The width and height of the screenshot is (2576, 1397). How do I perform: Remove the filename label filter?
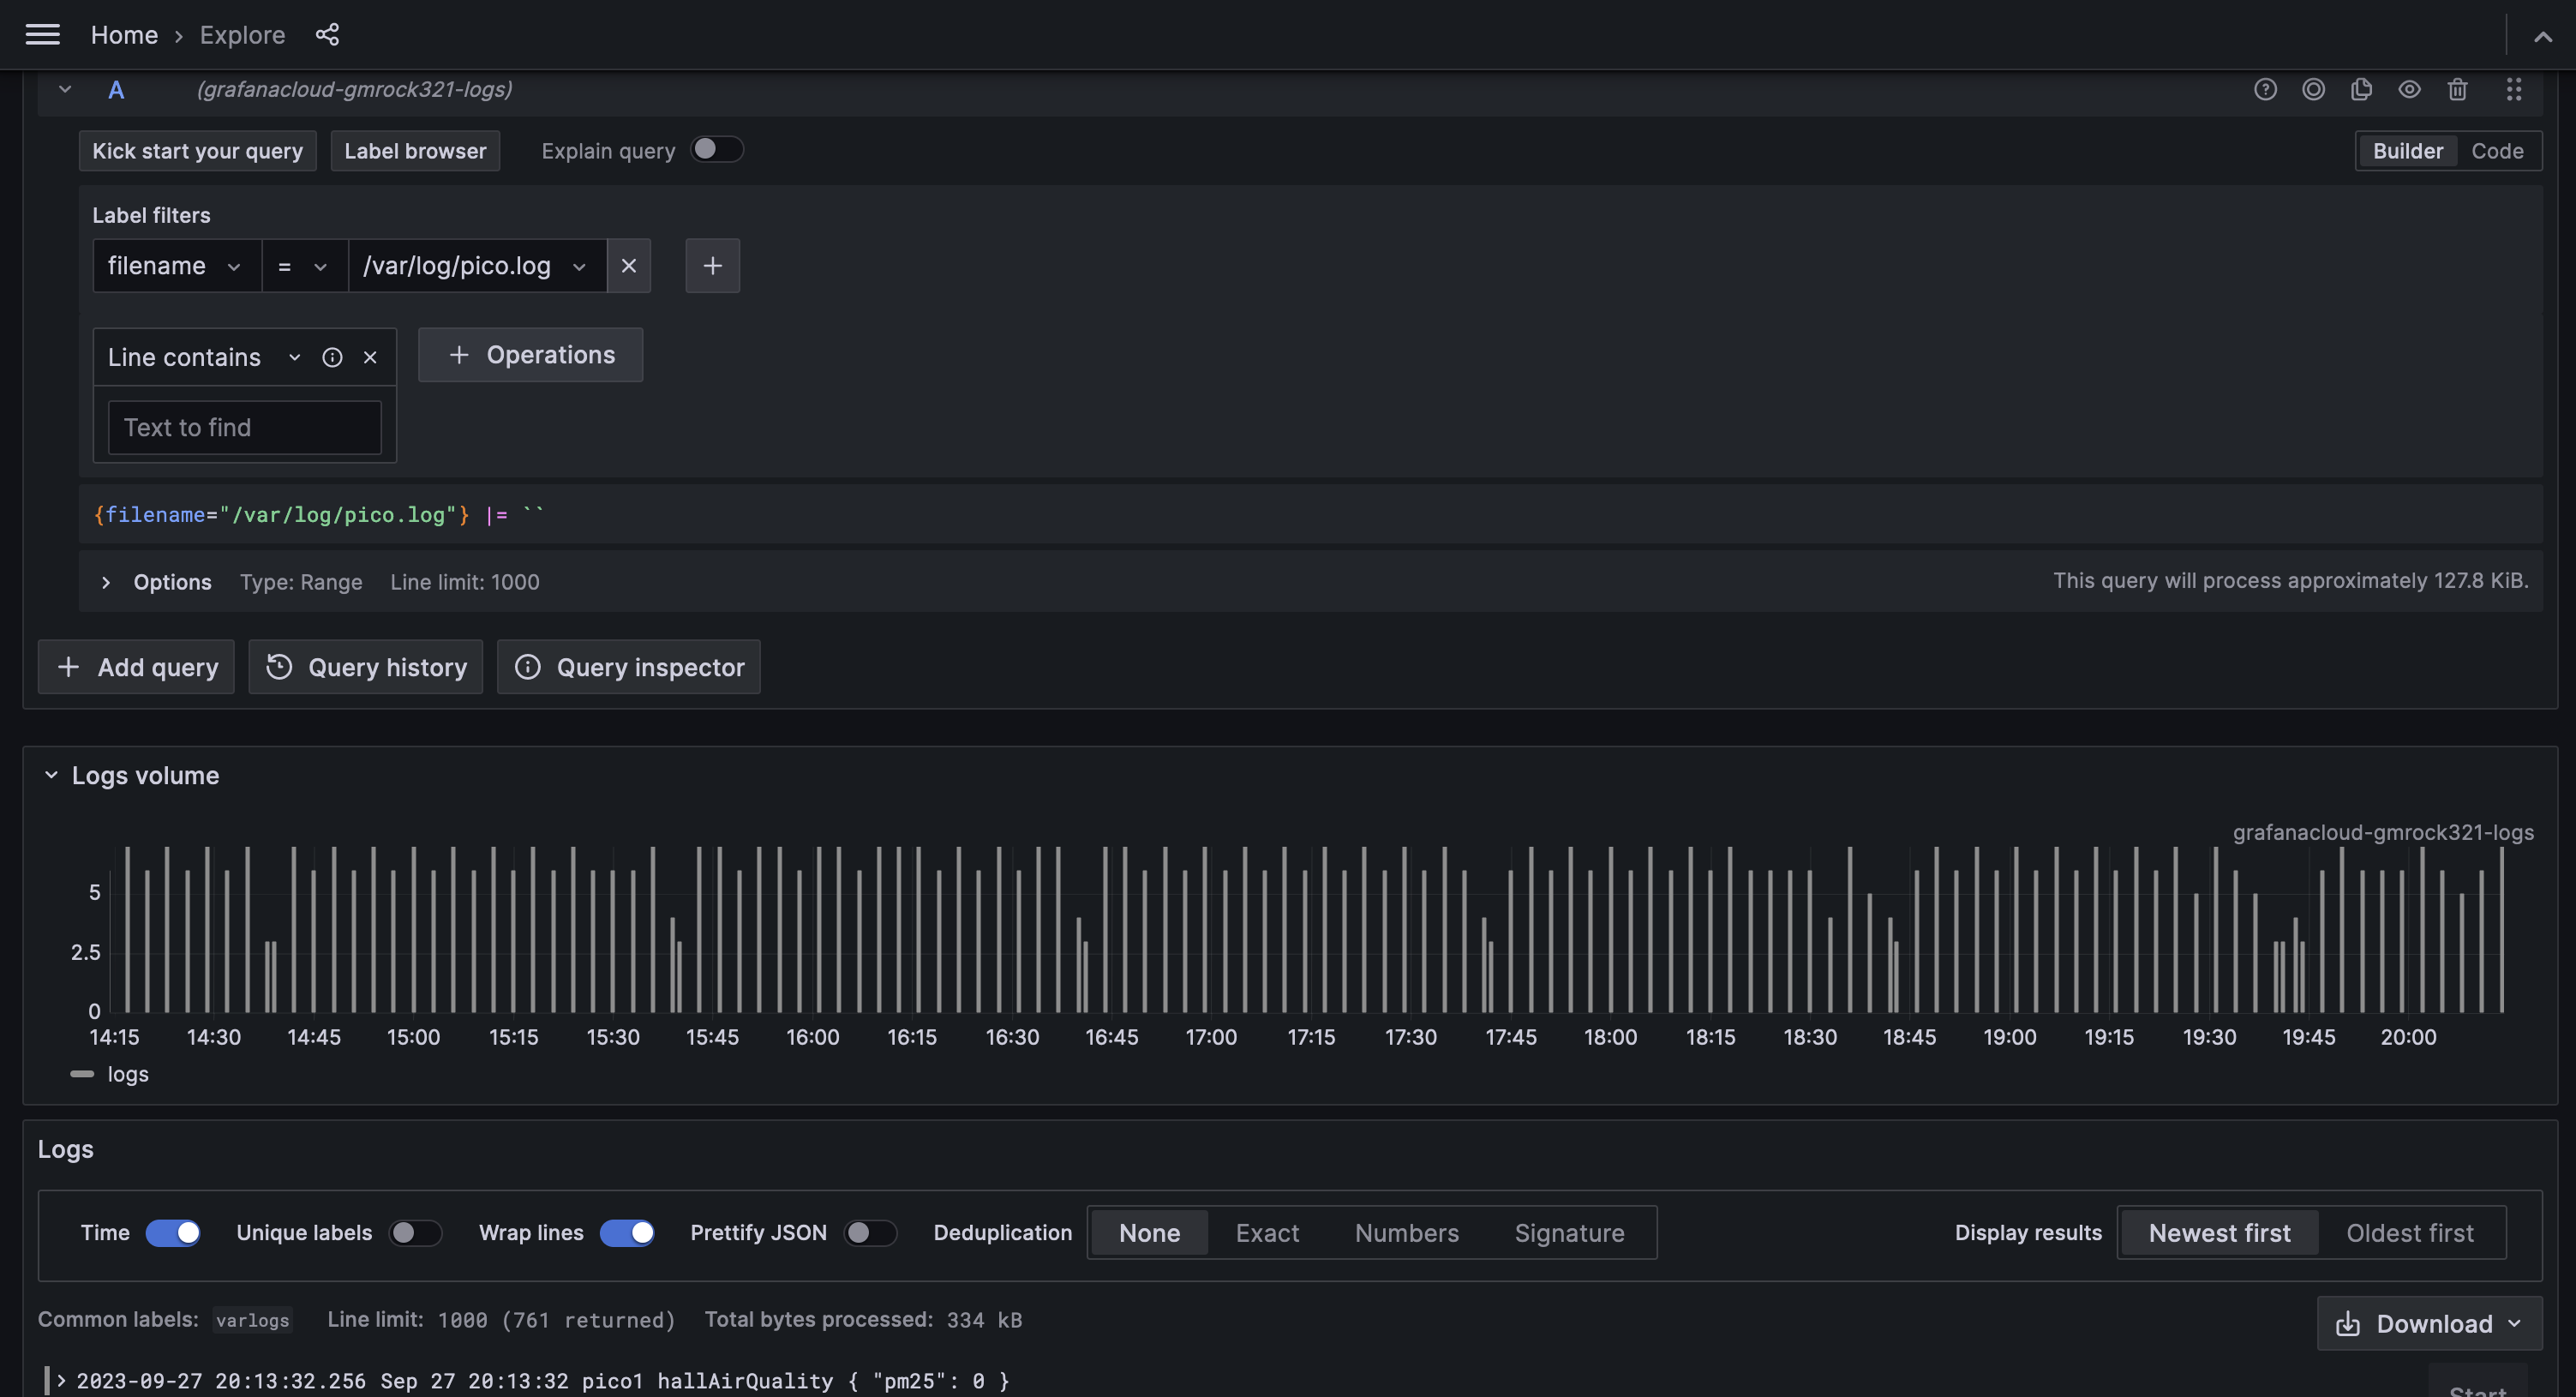[x=628, y=266]
